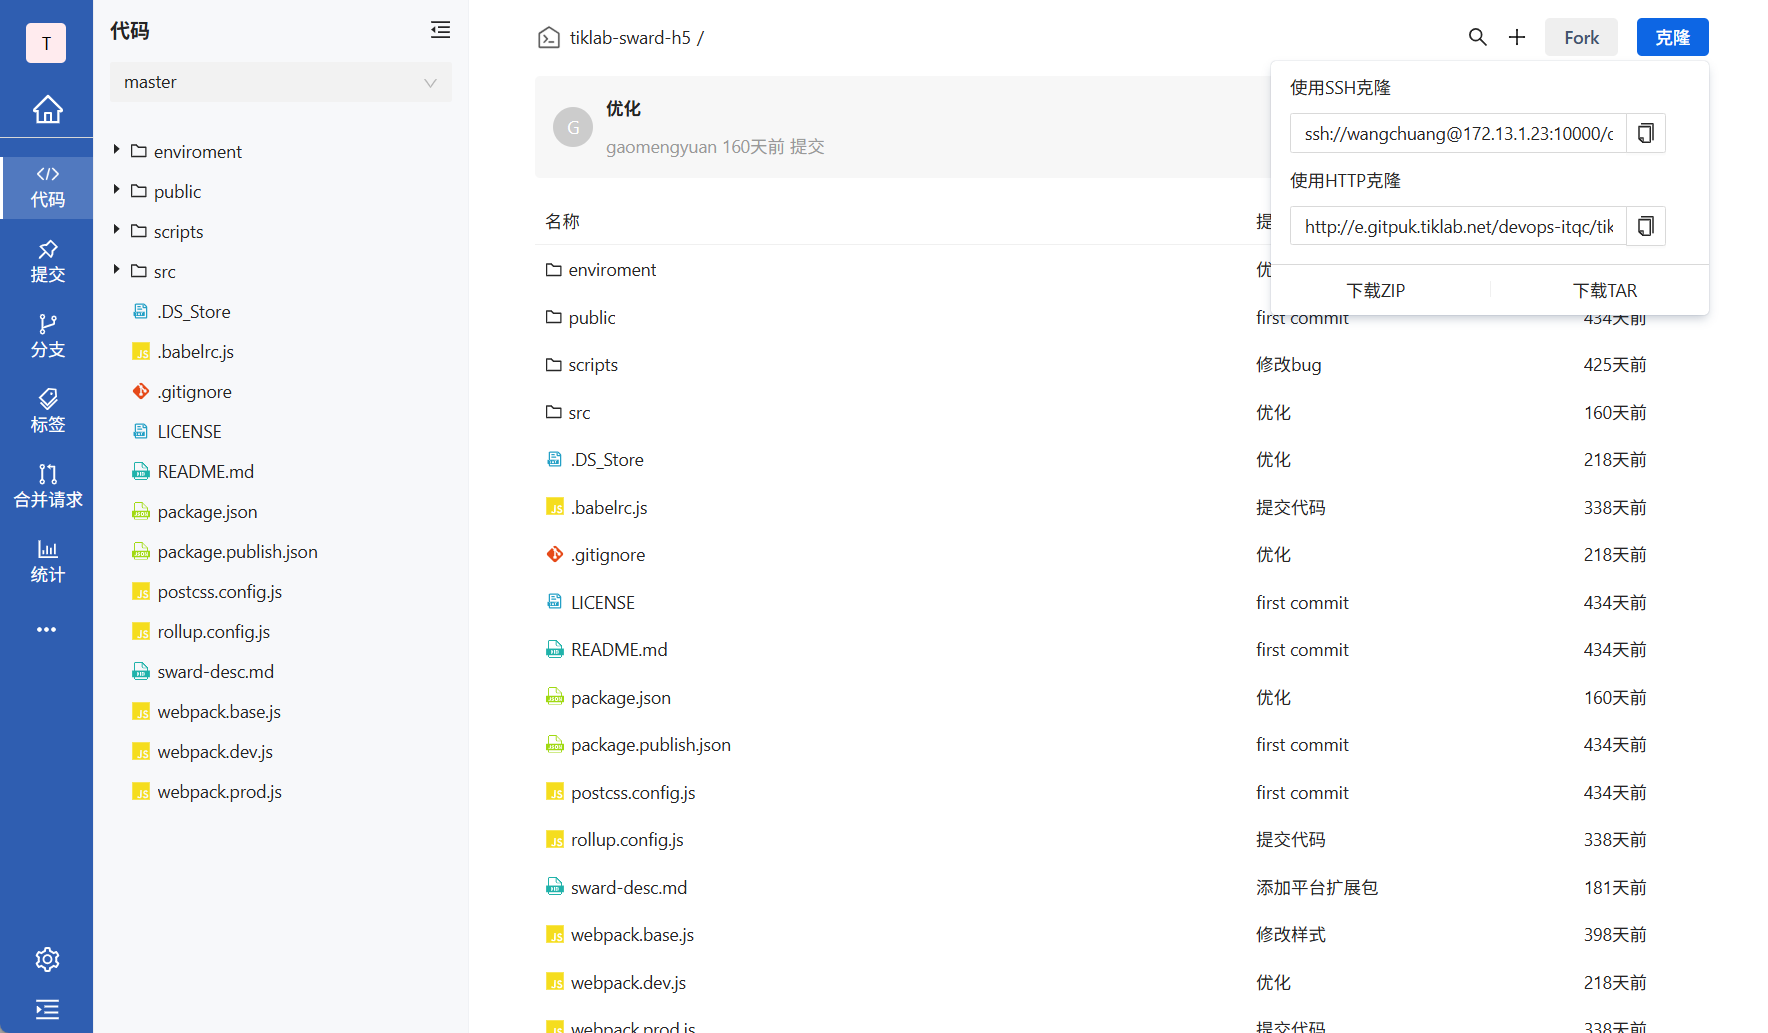The width and height of the screenshot is (1768, 1033).
Task: Open the master branch dropdown
Action: point(281,82)
